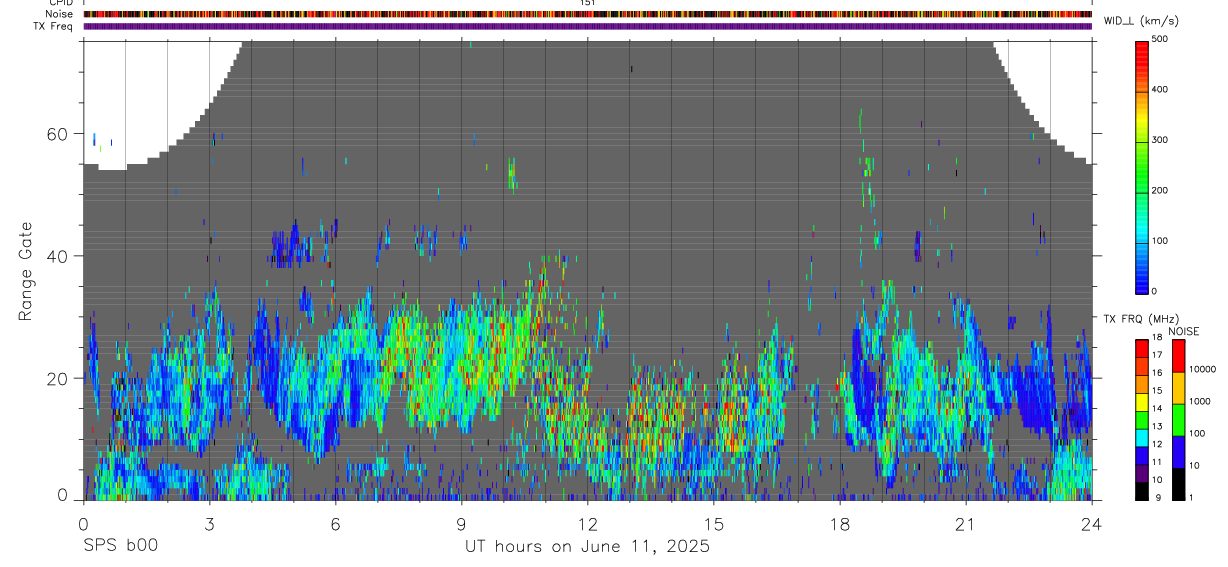Click the 12 tick on the UT hours axis
This screenshot has width=1228, height=567.
click(587, 524)
